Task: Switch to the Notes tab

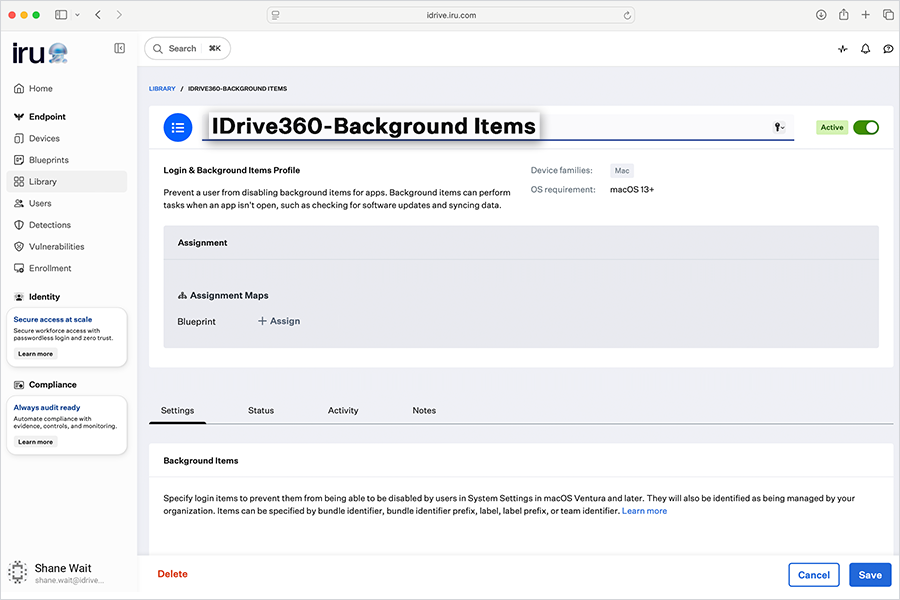Action: point(424,411)
